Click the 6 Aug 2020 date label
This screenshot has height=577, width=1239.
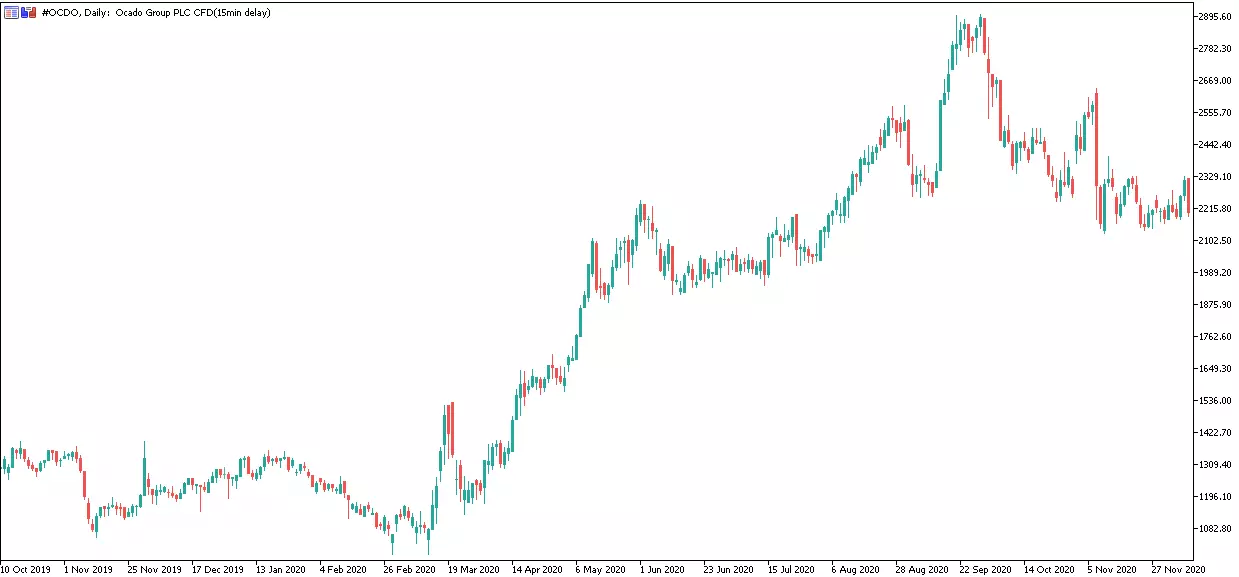pyautogui.click(x=856, y=569)
